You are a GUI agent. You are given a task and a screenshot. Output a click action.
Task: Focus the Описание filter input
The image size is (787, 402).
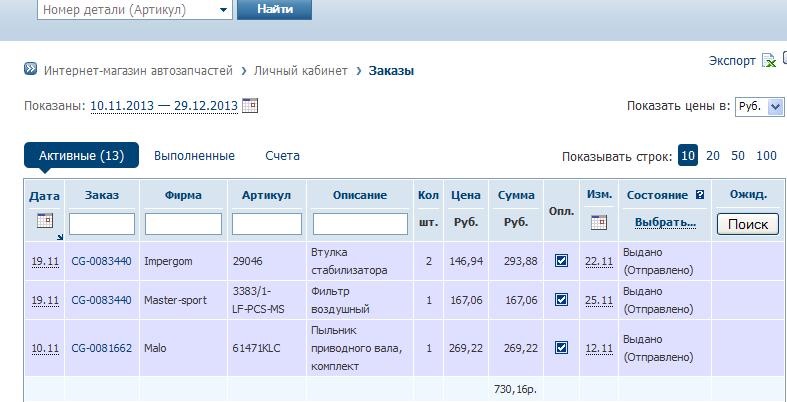(x=360, y=224)
